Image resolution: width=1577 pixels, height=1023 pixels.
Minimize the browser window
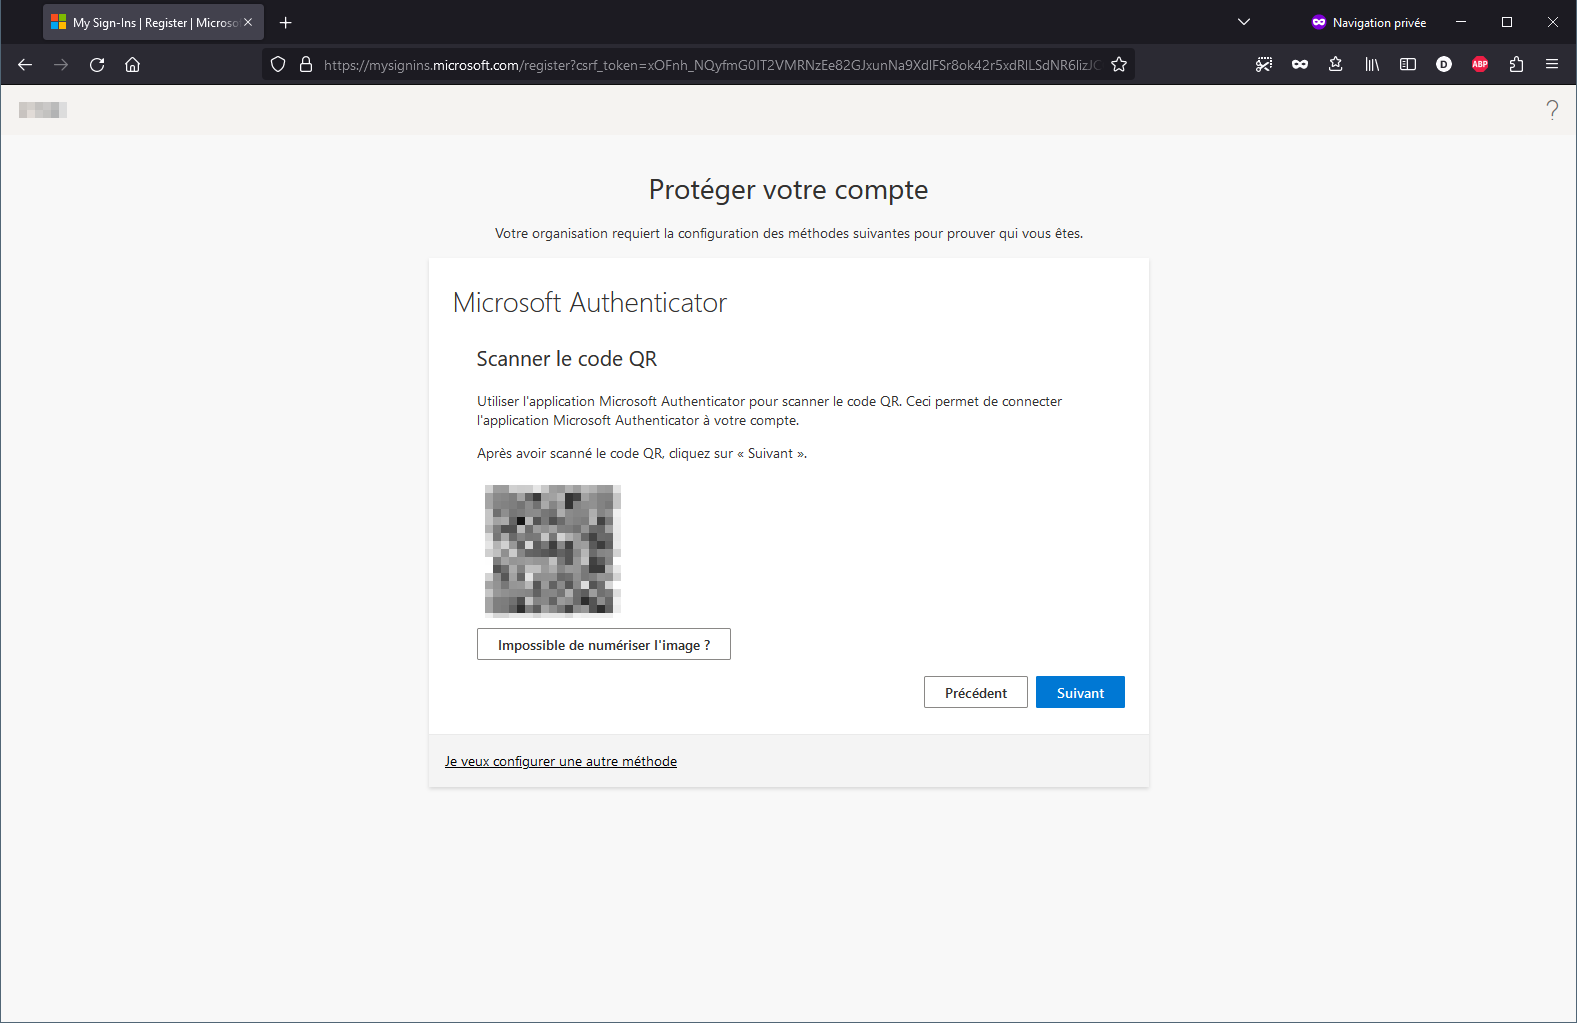click(1461, 22)
